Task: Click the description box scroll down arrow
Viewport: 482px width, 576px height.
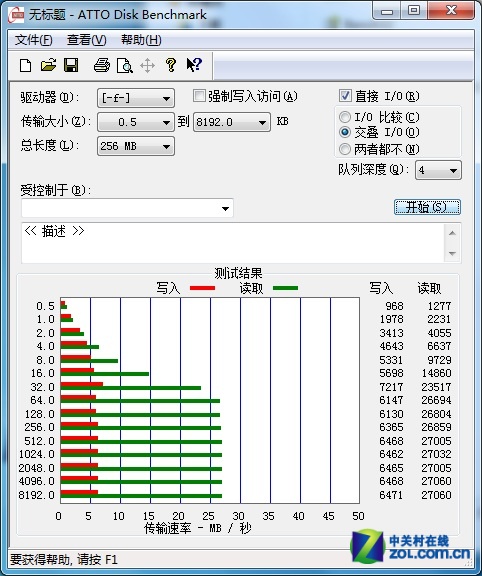Action: coord(453,253)
